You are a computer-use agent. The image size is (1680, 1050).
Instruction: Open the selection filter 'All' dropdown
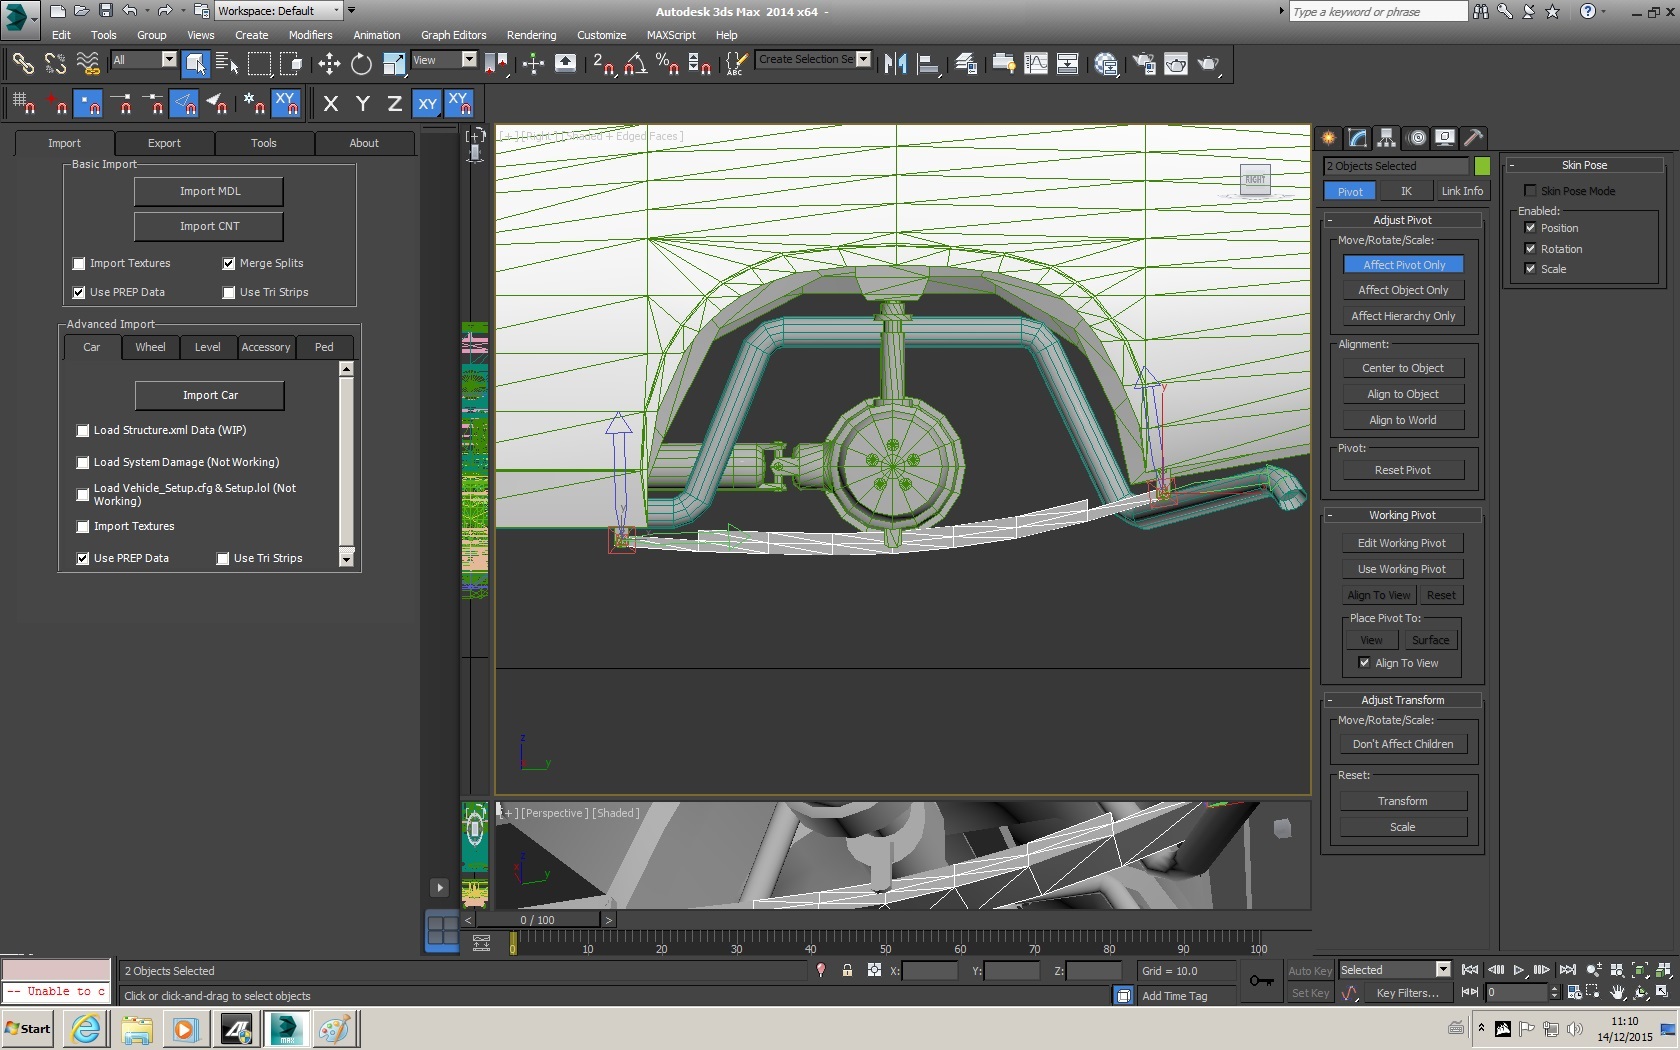pyautogui.click(x=168, y=60)
